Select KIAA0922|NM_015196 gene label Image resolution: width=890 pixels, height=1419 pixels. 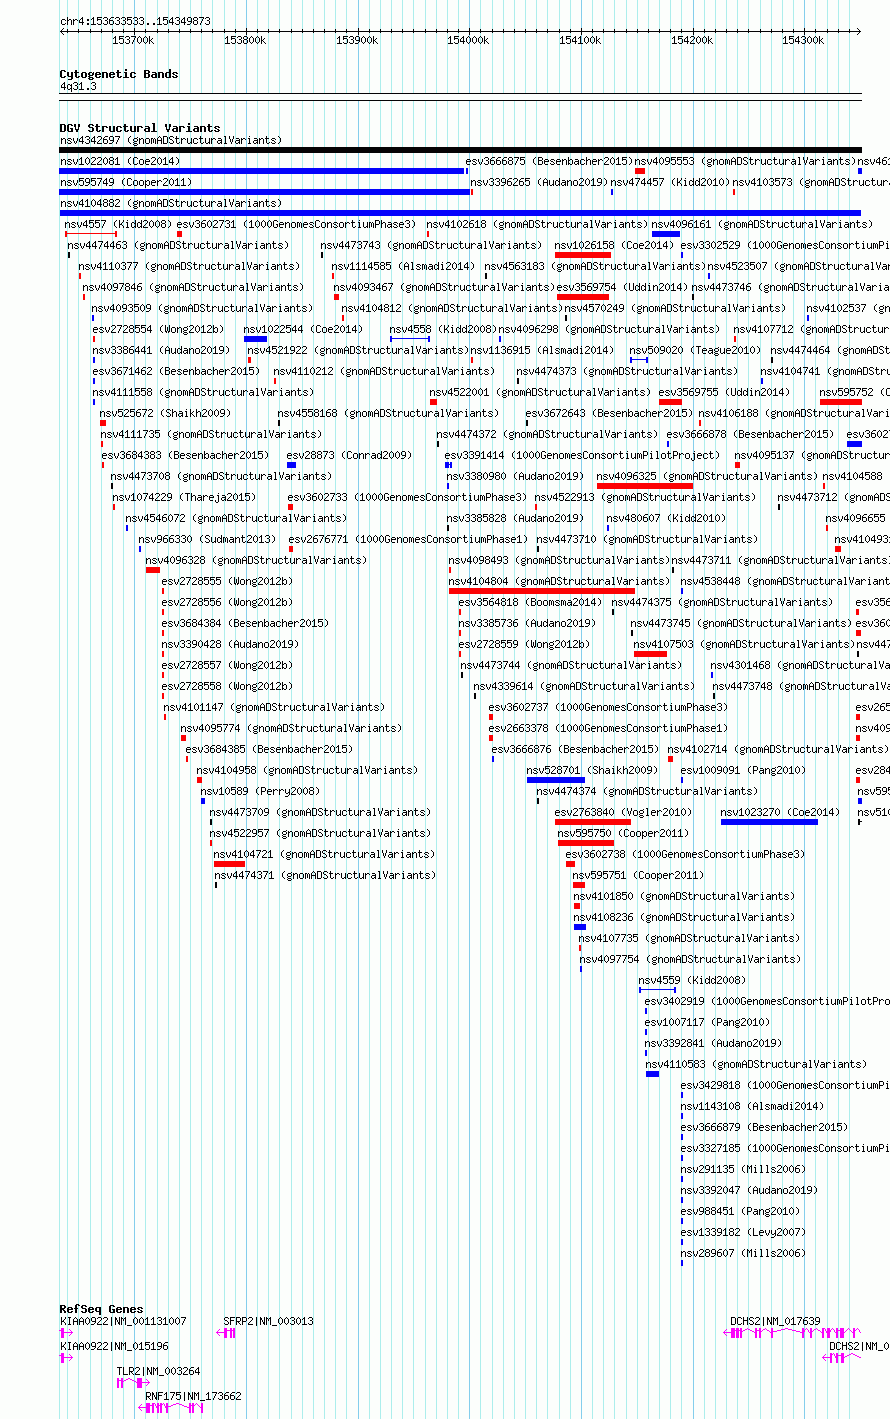114,1346
